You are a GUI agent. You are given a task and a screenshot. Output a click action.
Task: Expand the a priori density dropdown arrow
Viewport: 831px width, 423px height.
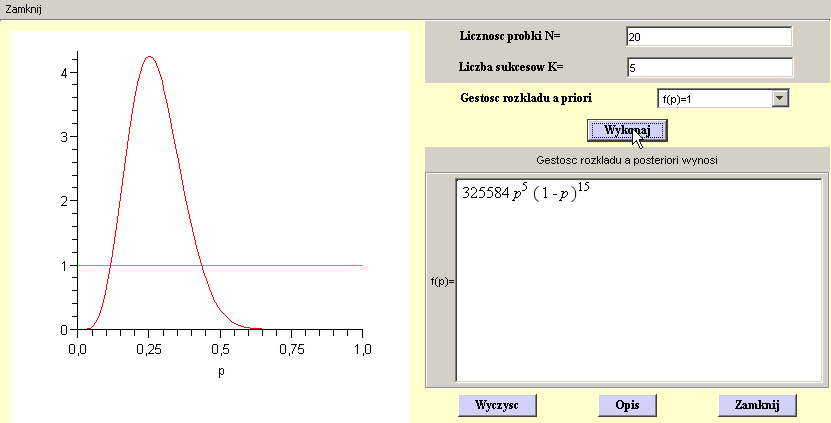pos(780,98)
